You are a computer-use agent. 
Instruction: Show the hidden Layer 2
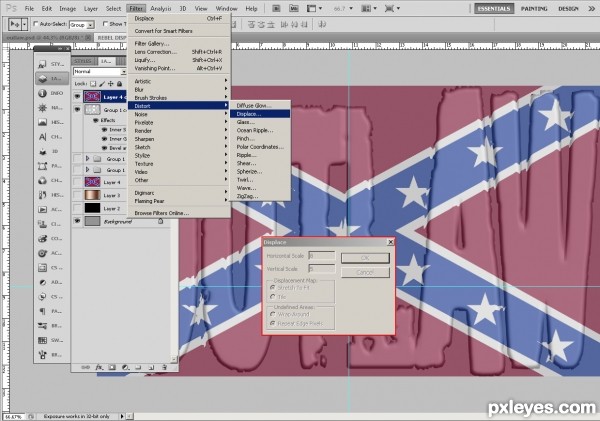(77, 208)
